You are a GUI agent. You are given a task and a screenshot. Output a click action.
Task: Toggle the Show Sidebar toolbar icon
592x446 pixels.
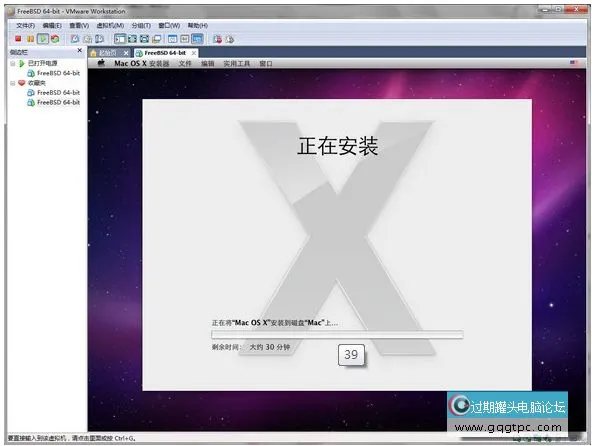[x=120, y=39]
